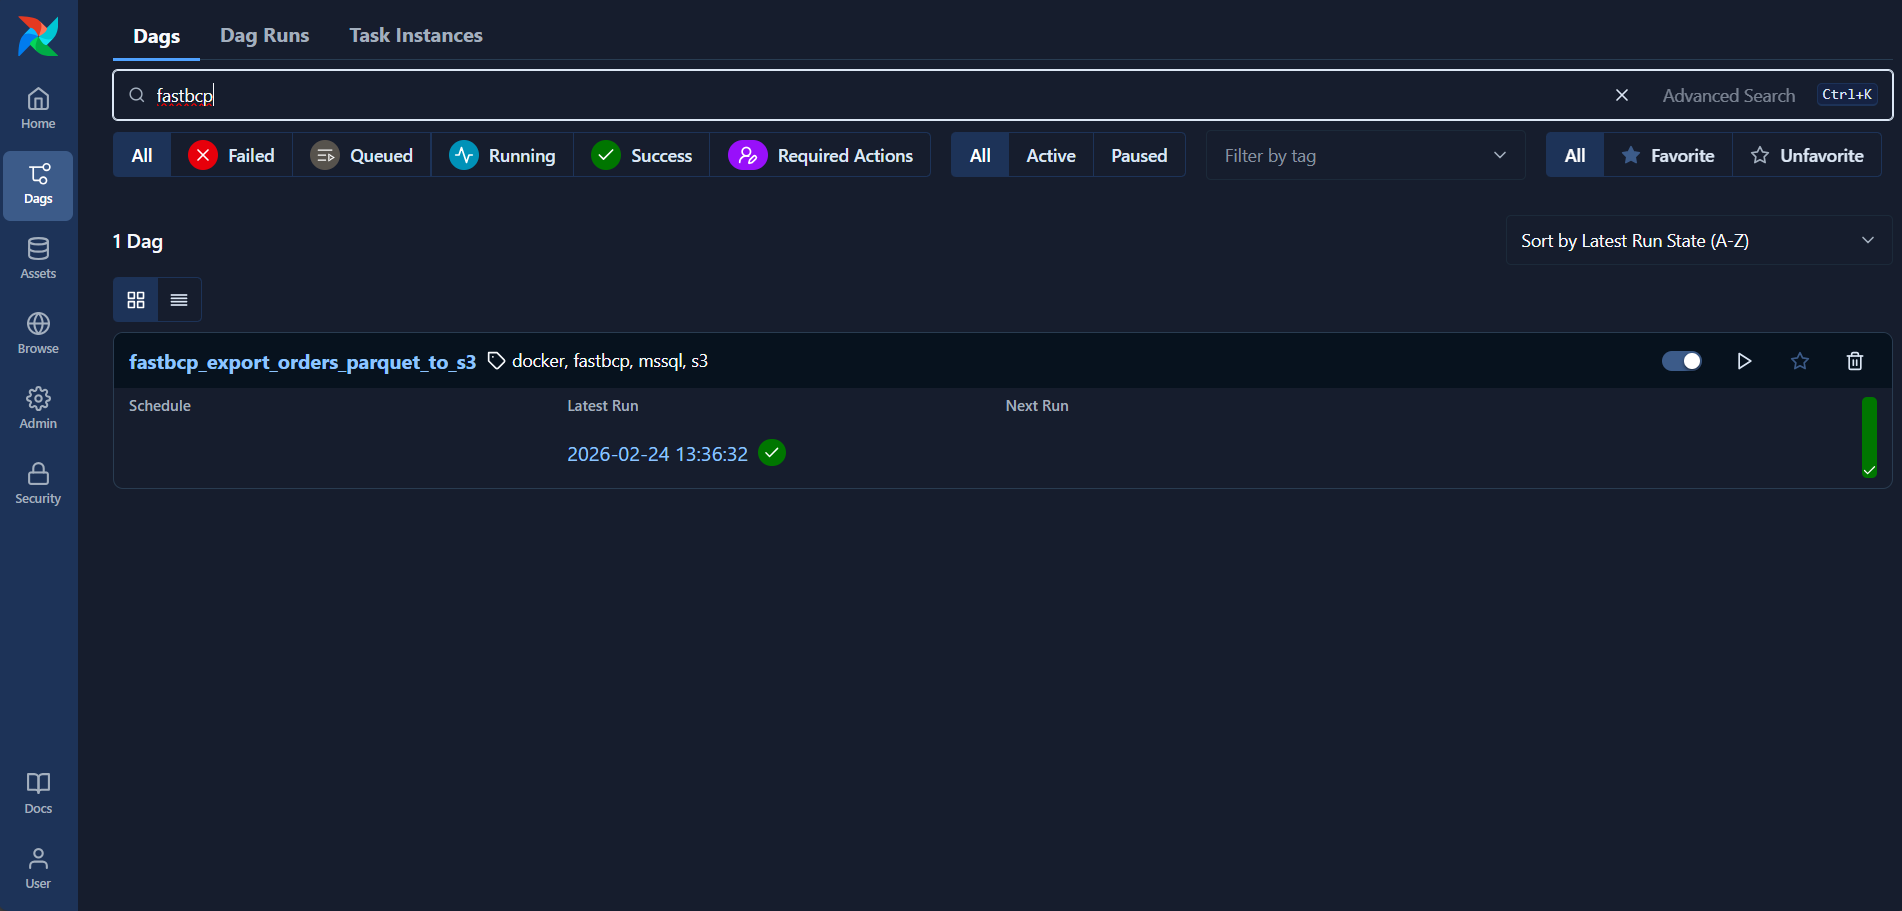Image resolution: width=1902 pixels, height=911 pixels.
Task: Select the Assets icon in the sidebar
Action: 38,257
